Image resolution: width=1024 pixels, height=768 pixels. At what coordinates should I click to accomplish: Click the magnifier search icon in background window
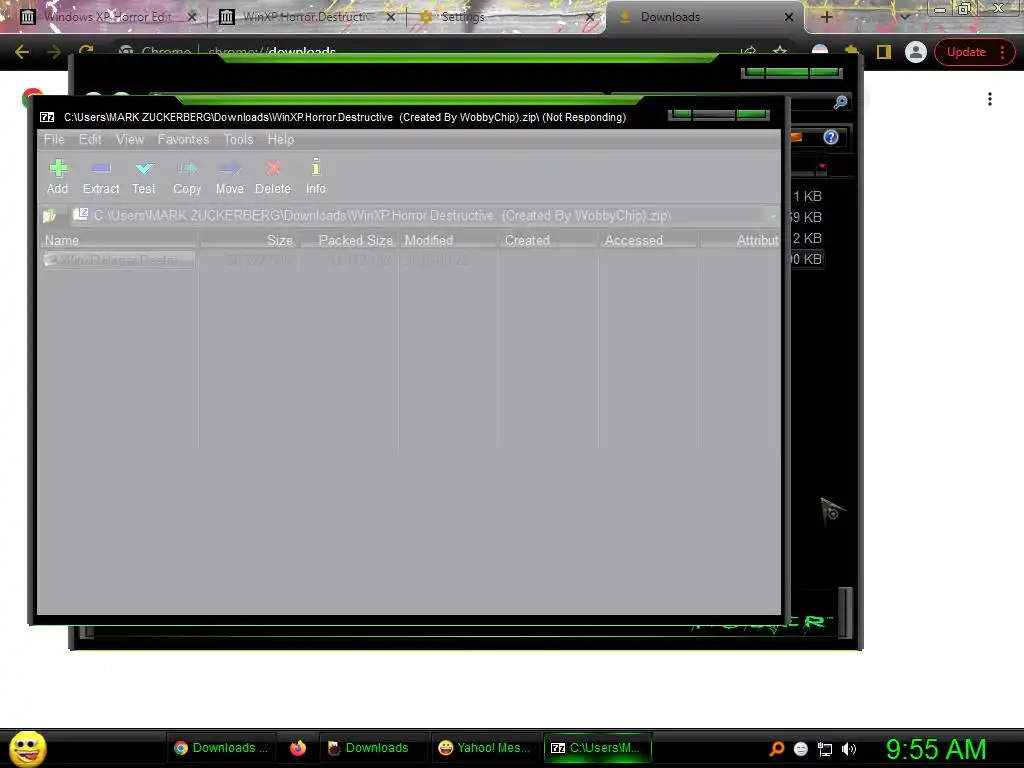[x=840, y=102]
